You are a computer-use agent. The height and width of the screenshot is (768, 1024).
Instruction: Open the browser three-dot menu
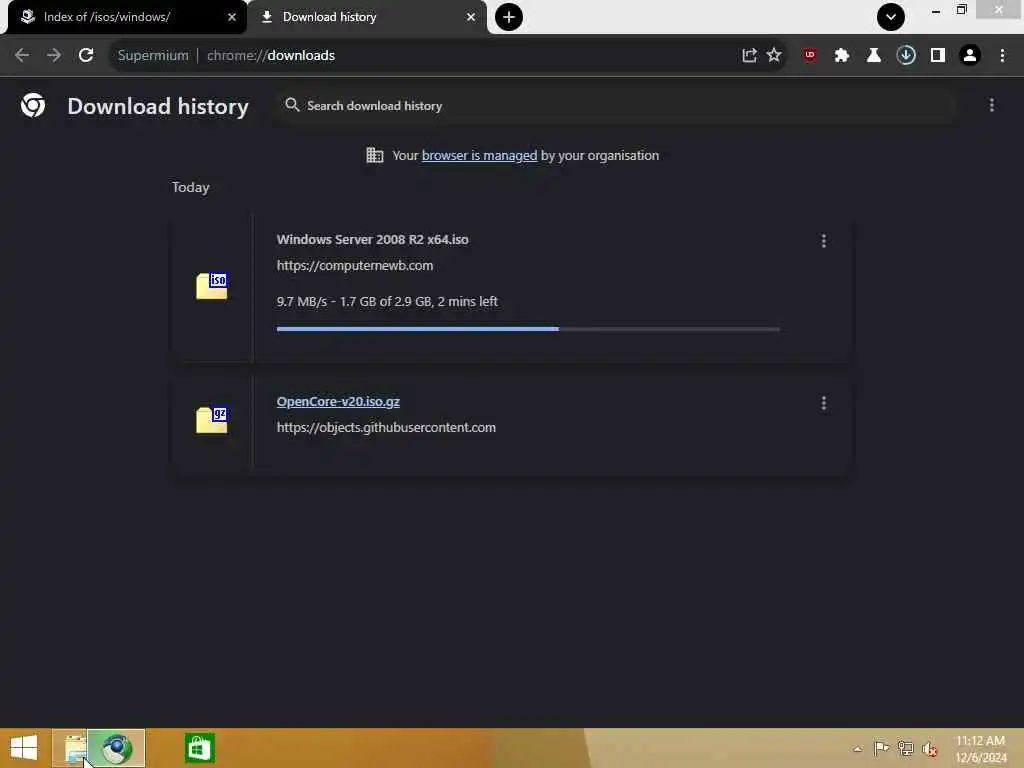pyautogui.click(x=1002, y=56)
